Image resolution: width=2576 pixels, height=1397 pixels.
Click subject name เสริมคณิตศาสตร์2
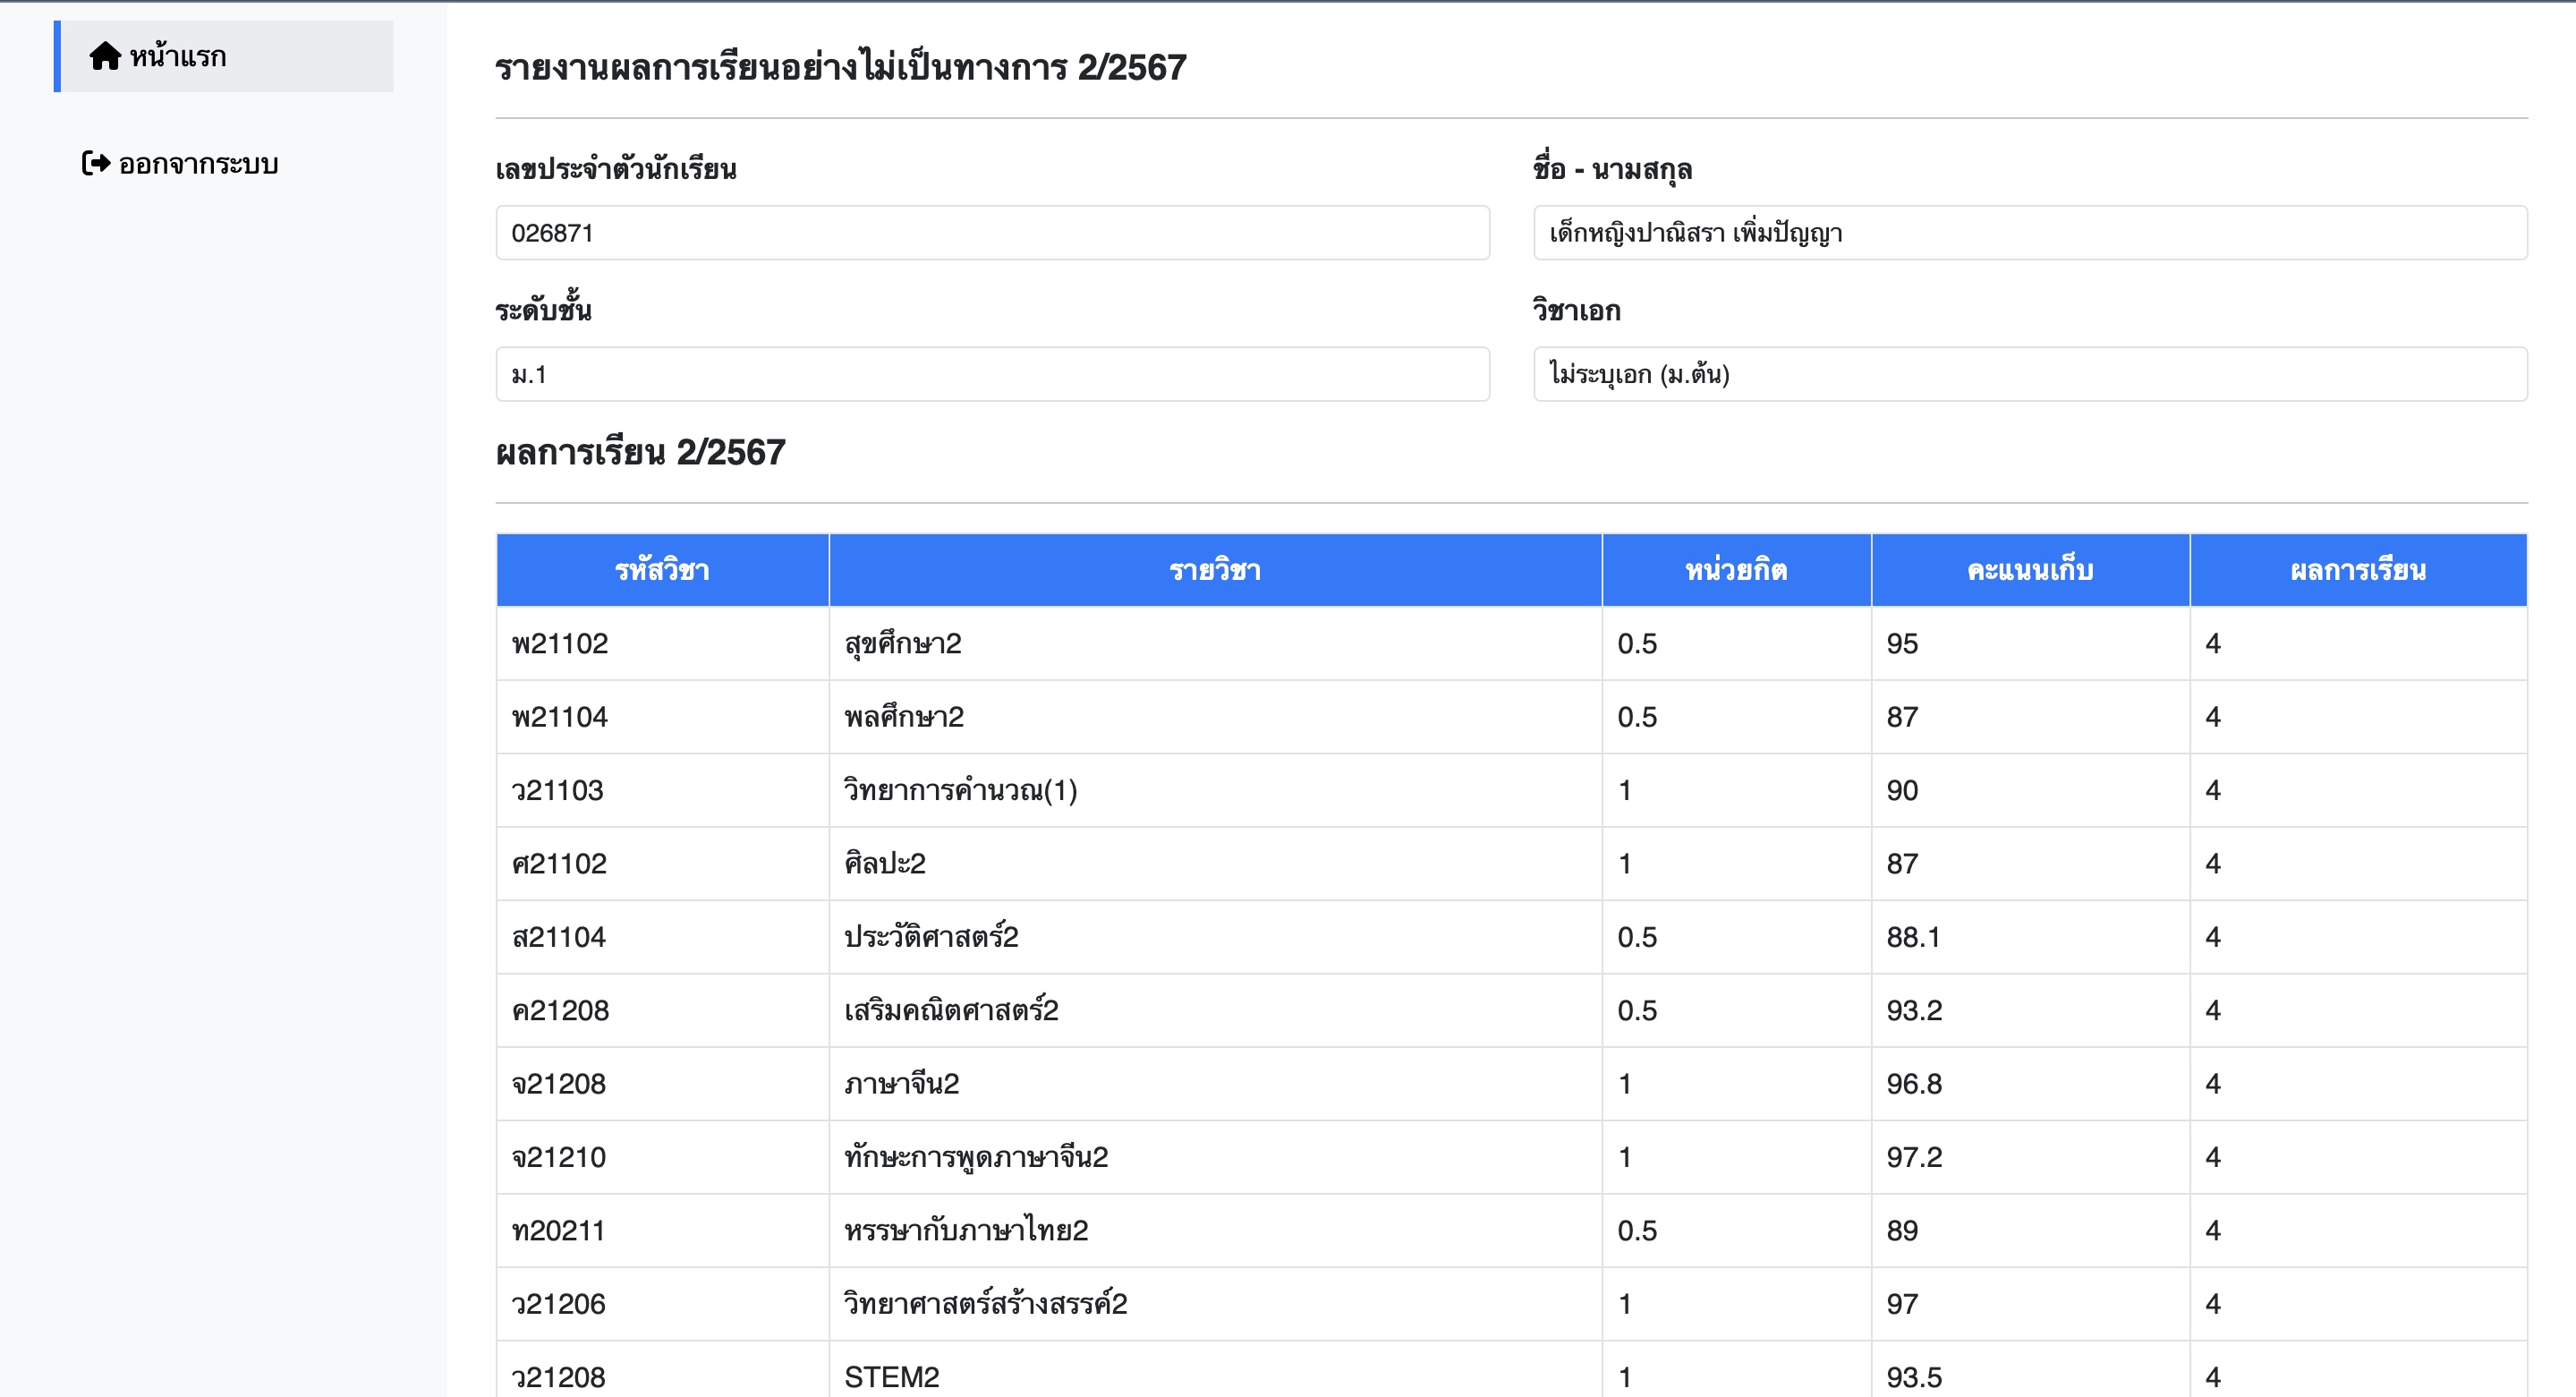(x=951, y=1011)
